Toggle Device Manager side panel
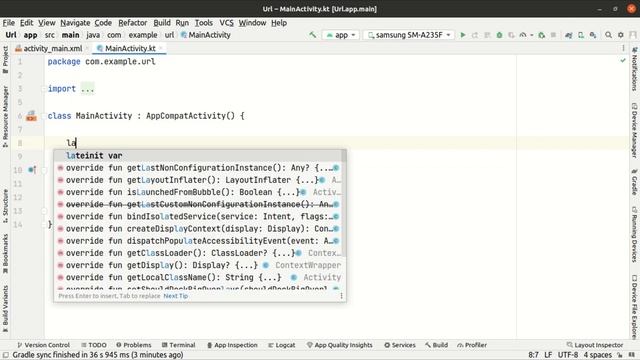The image size is (640, 360). click(634, 130)
